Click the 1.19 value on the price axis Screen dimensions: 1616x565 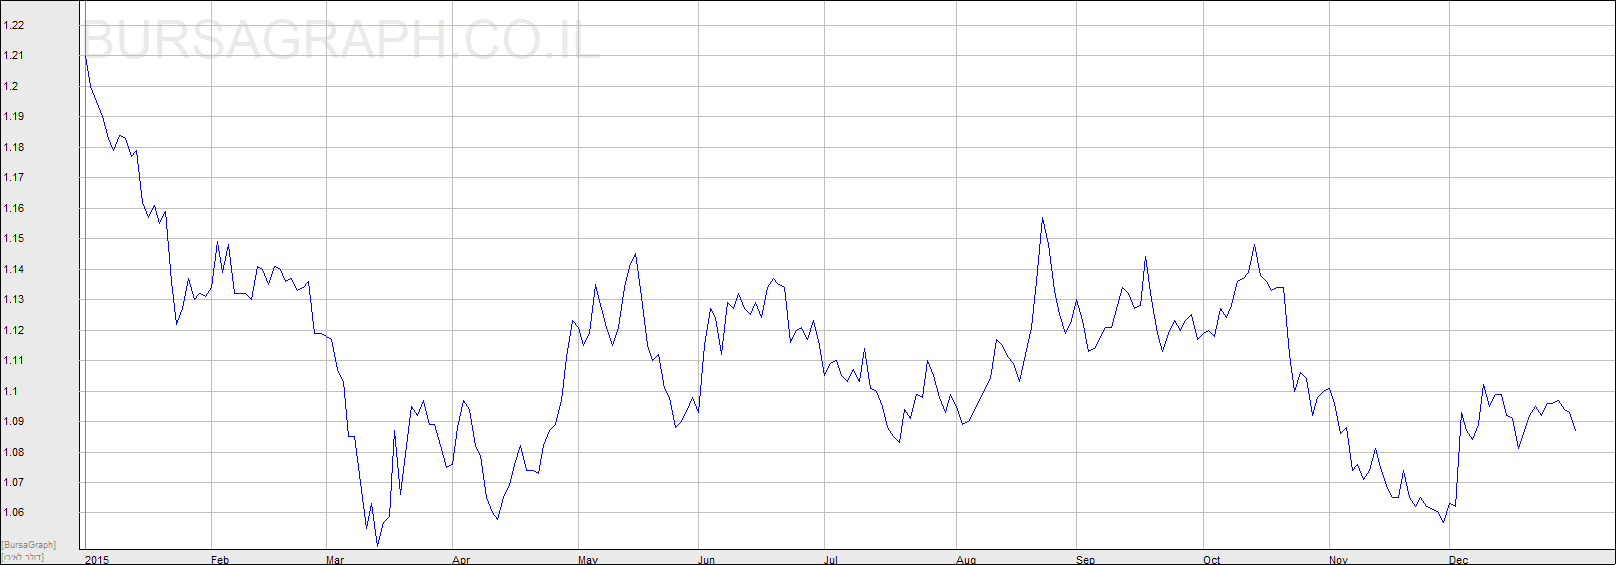pyautogui.click(x=13, y=117)
